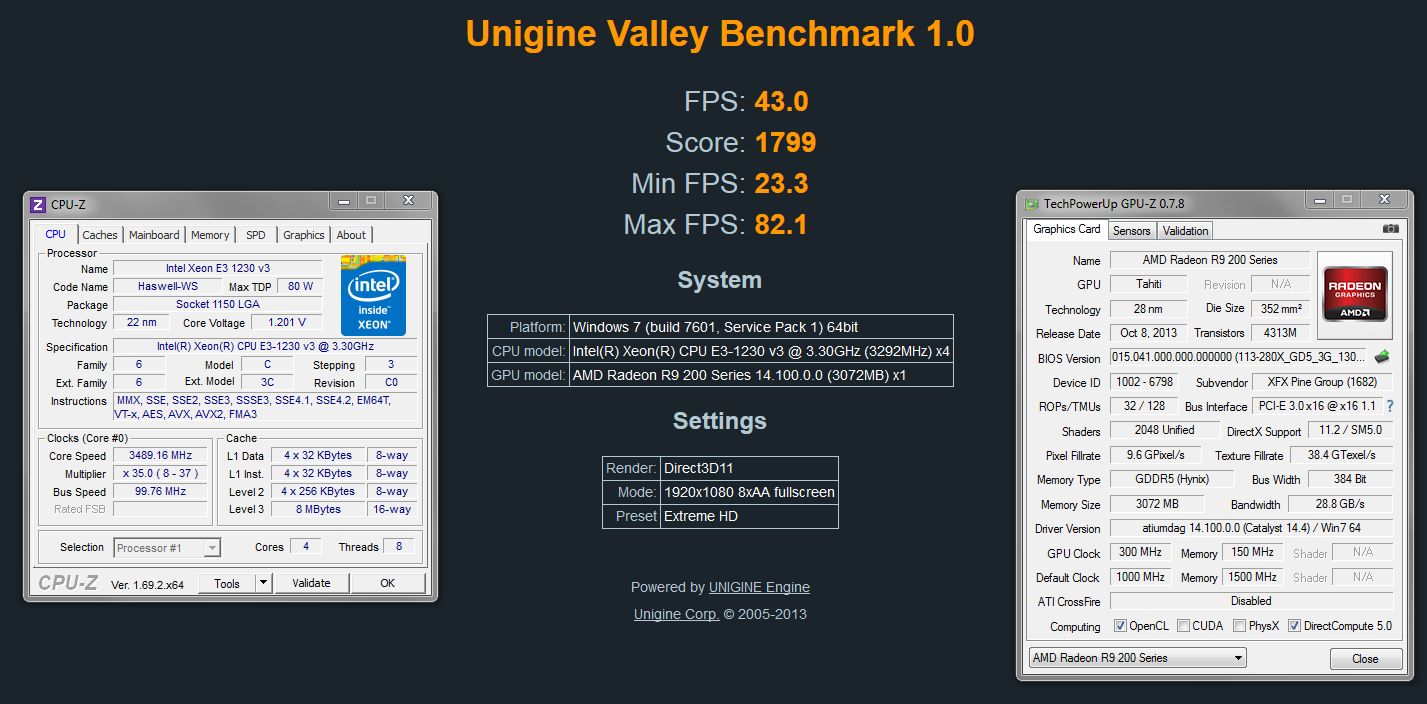Click the CPU-Z Name field Intel Xeon E3 1230 v3

pos(217,268)
